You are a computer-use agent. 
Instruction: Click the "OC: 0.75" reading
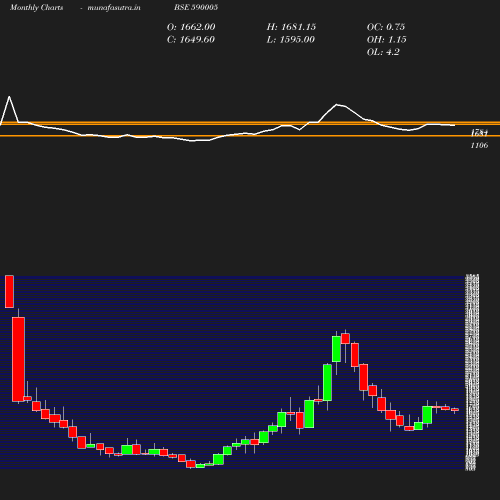pyautogui.click(x=386, y=27)
